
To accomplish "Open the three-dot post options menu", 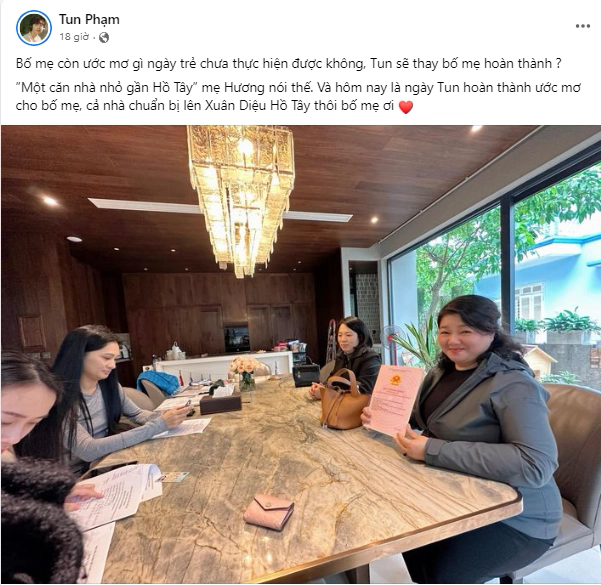I will [x=583, y=26].
